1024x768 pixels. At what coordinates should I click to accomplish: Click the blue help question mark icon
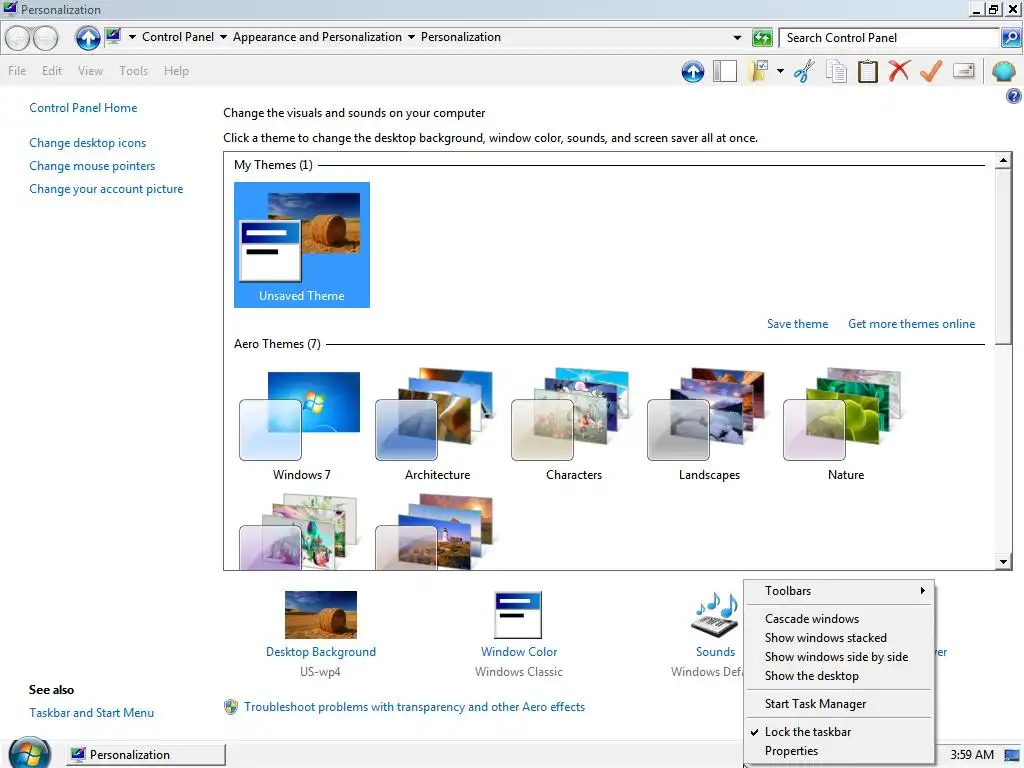[1014, 97]
